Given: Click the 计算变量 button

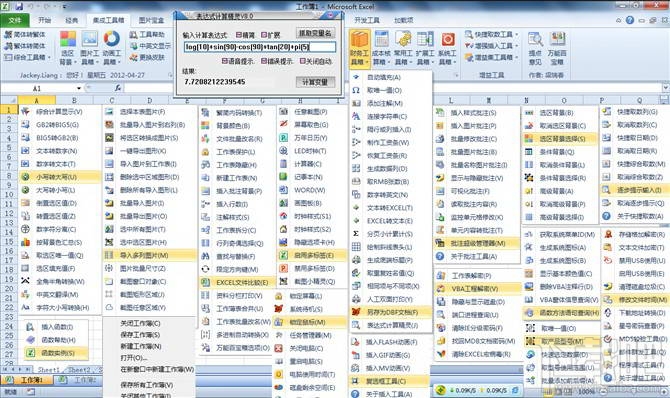Looking at the screenshot, I should point(315,82).
